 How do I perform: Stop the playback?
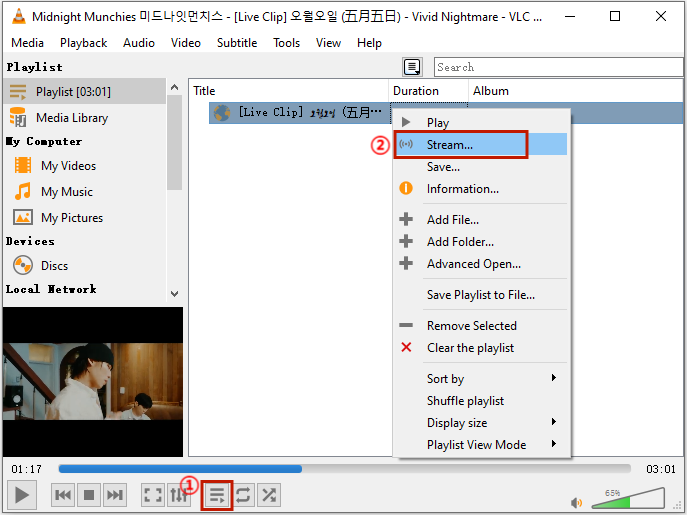pos(88,494)
